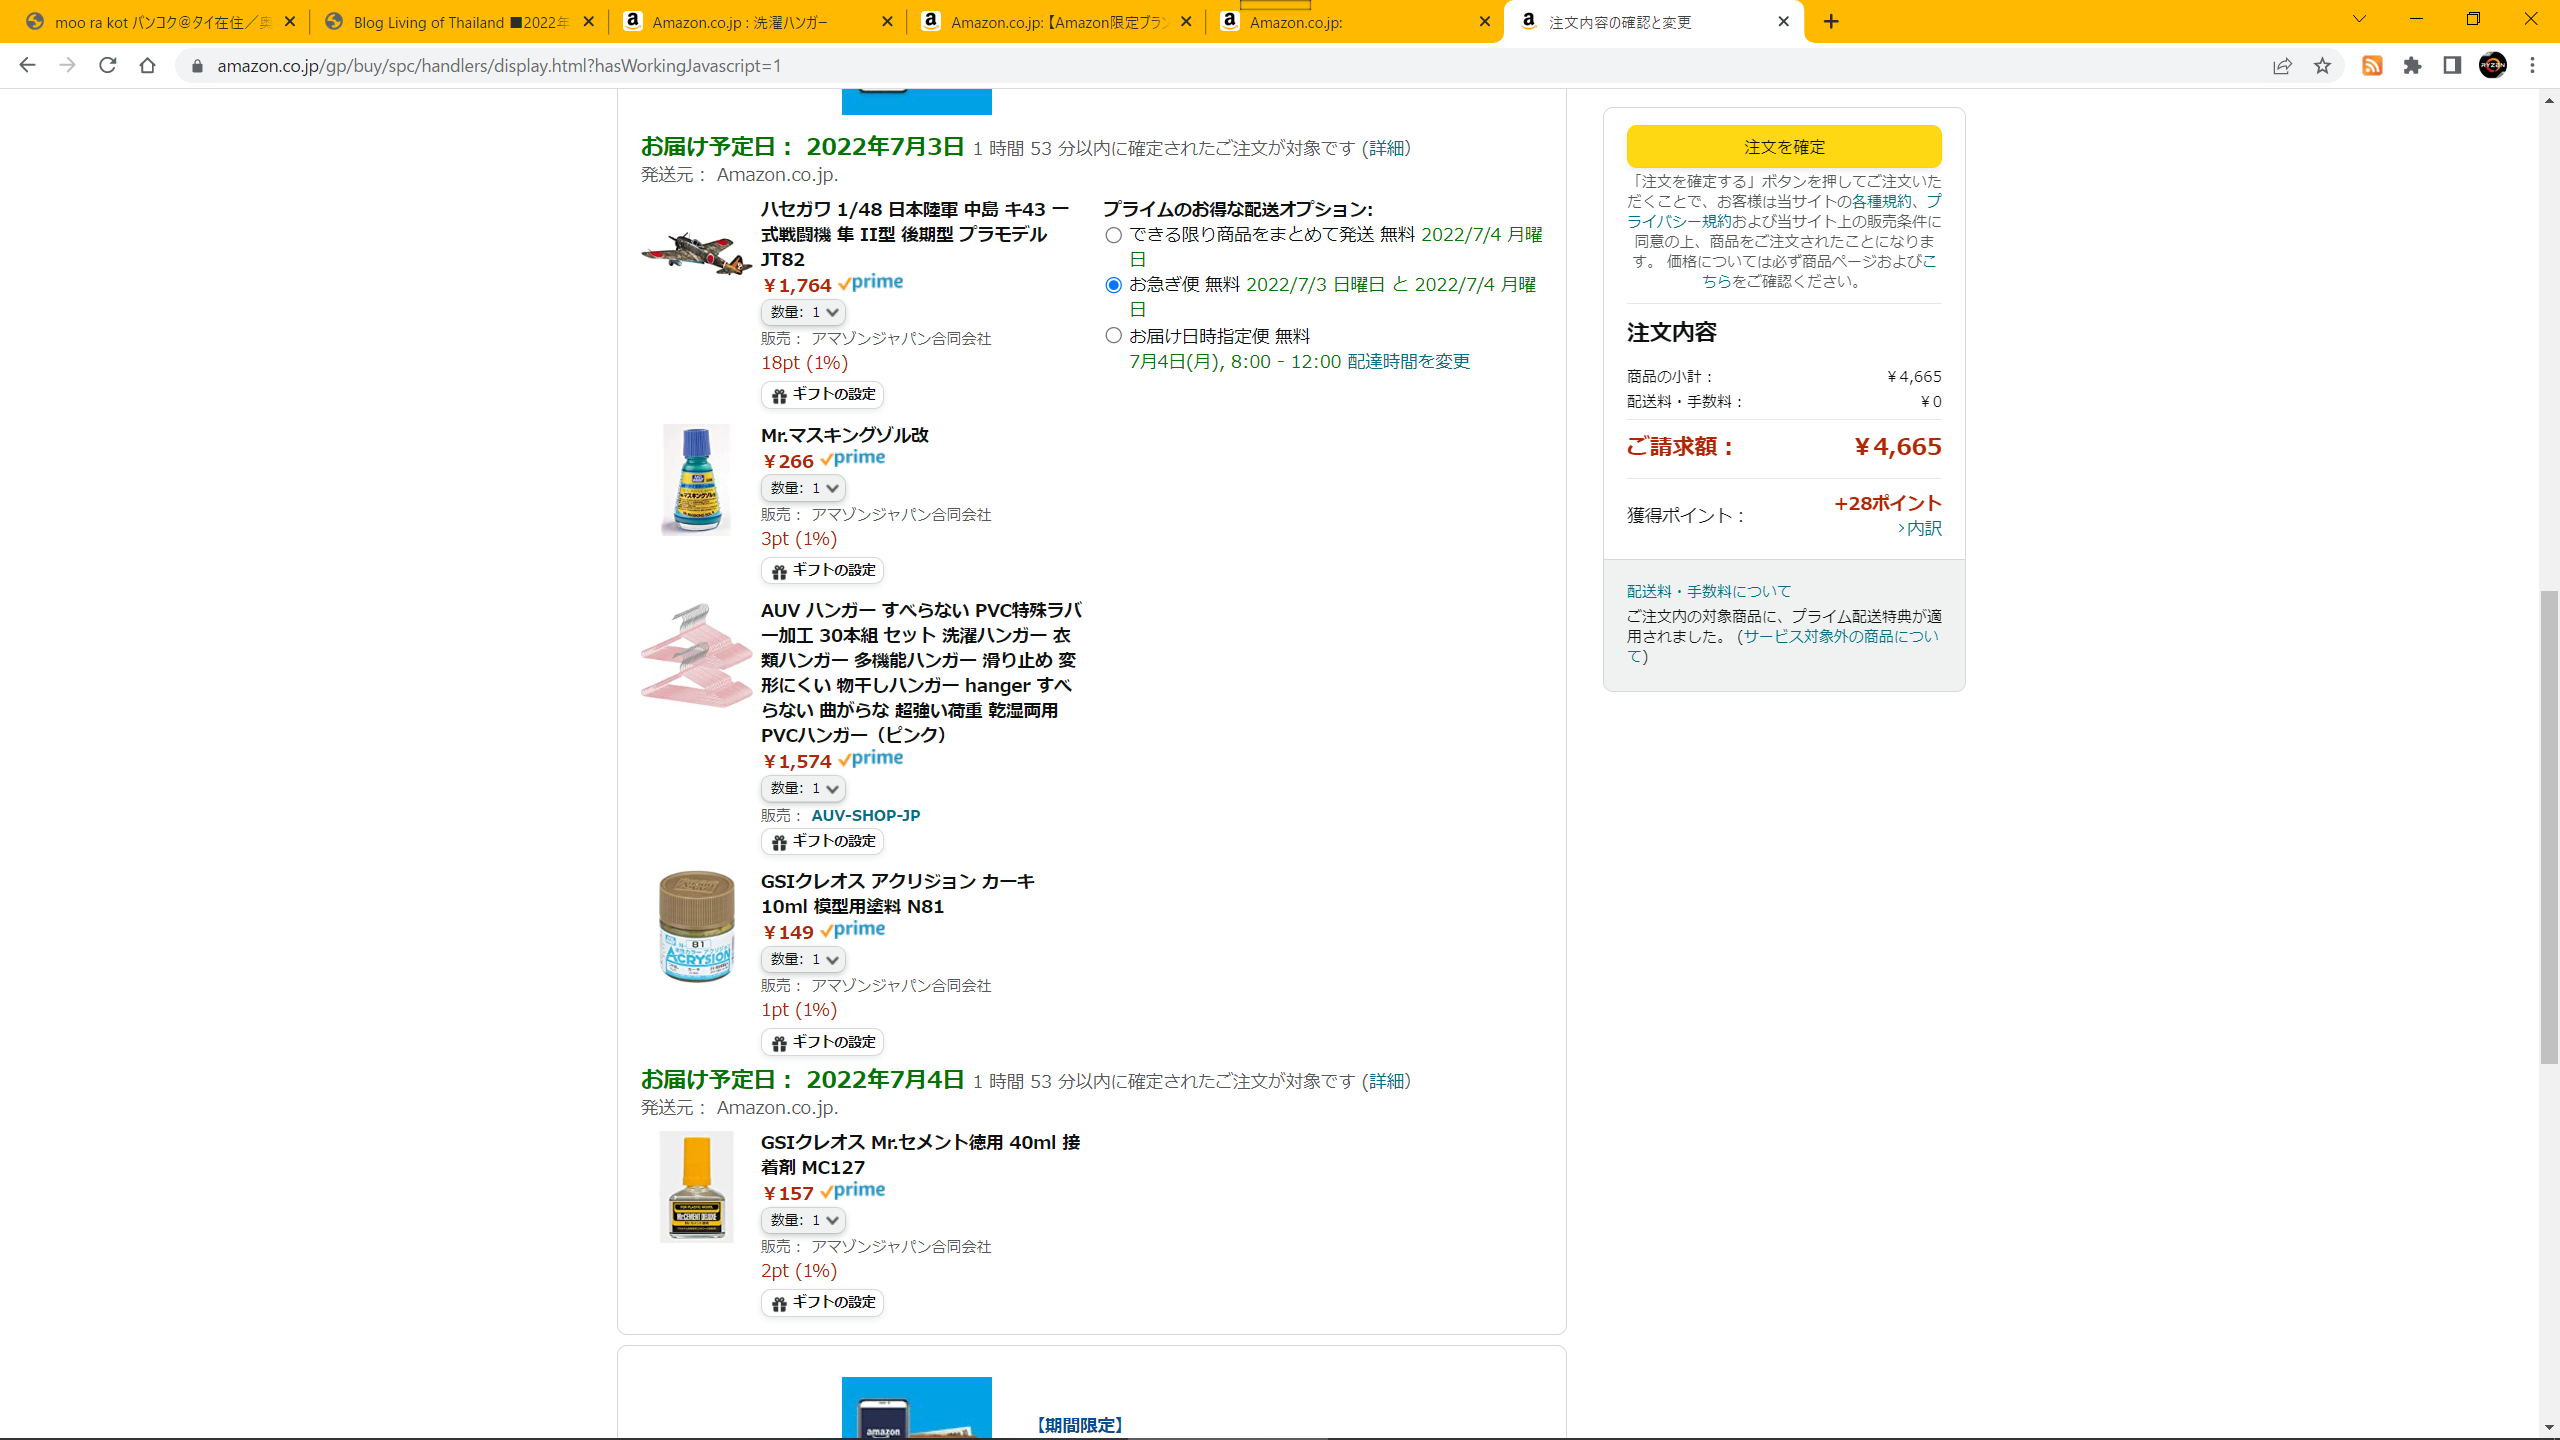
Task: Select お届け日時指定便 shipping option
Action: tap(1113, 336)
